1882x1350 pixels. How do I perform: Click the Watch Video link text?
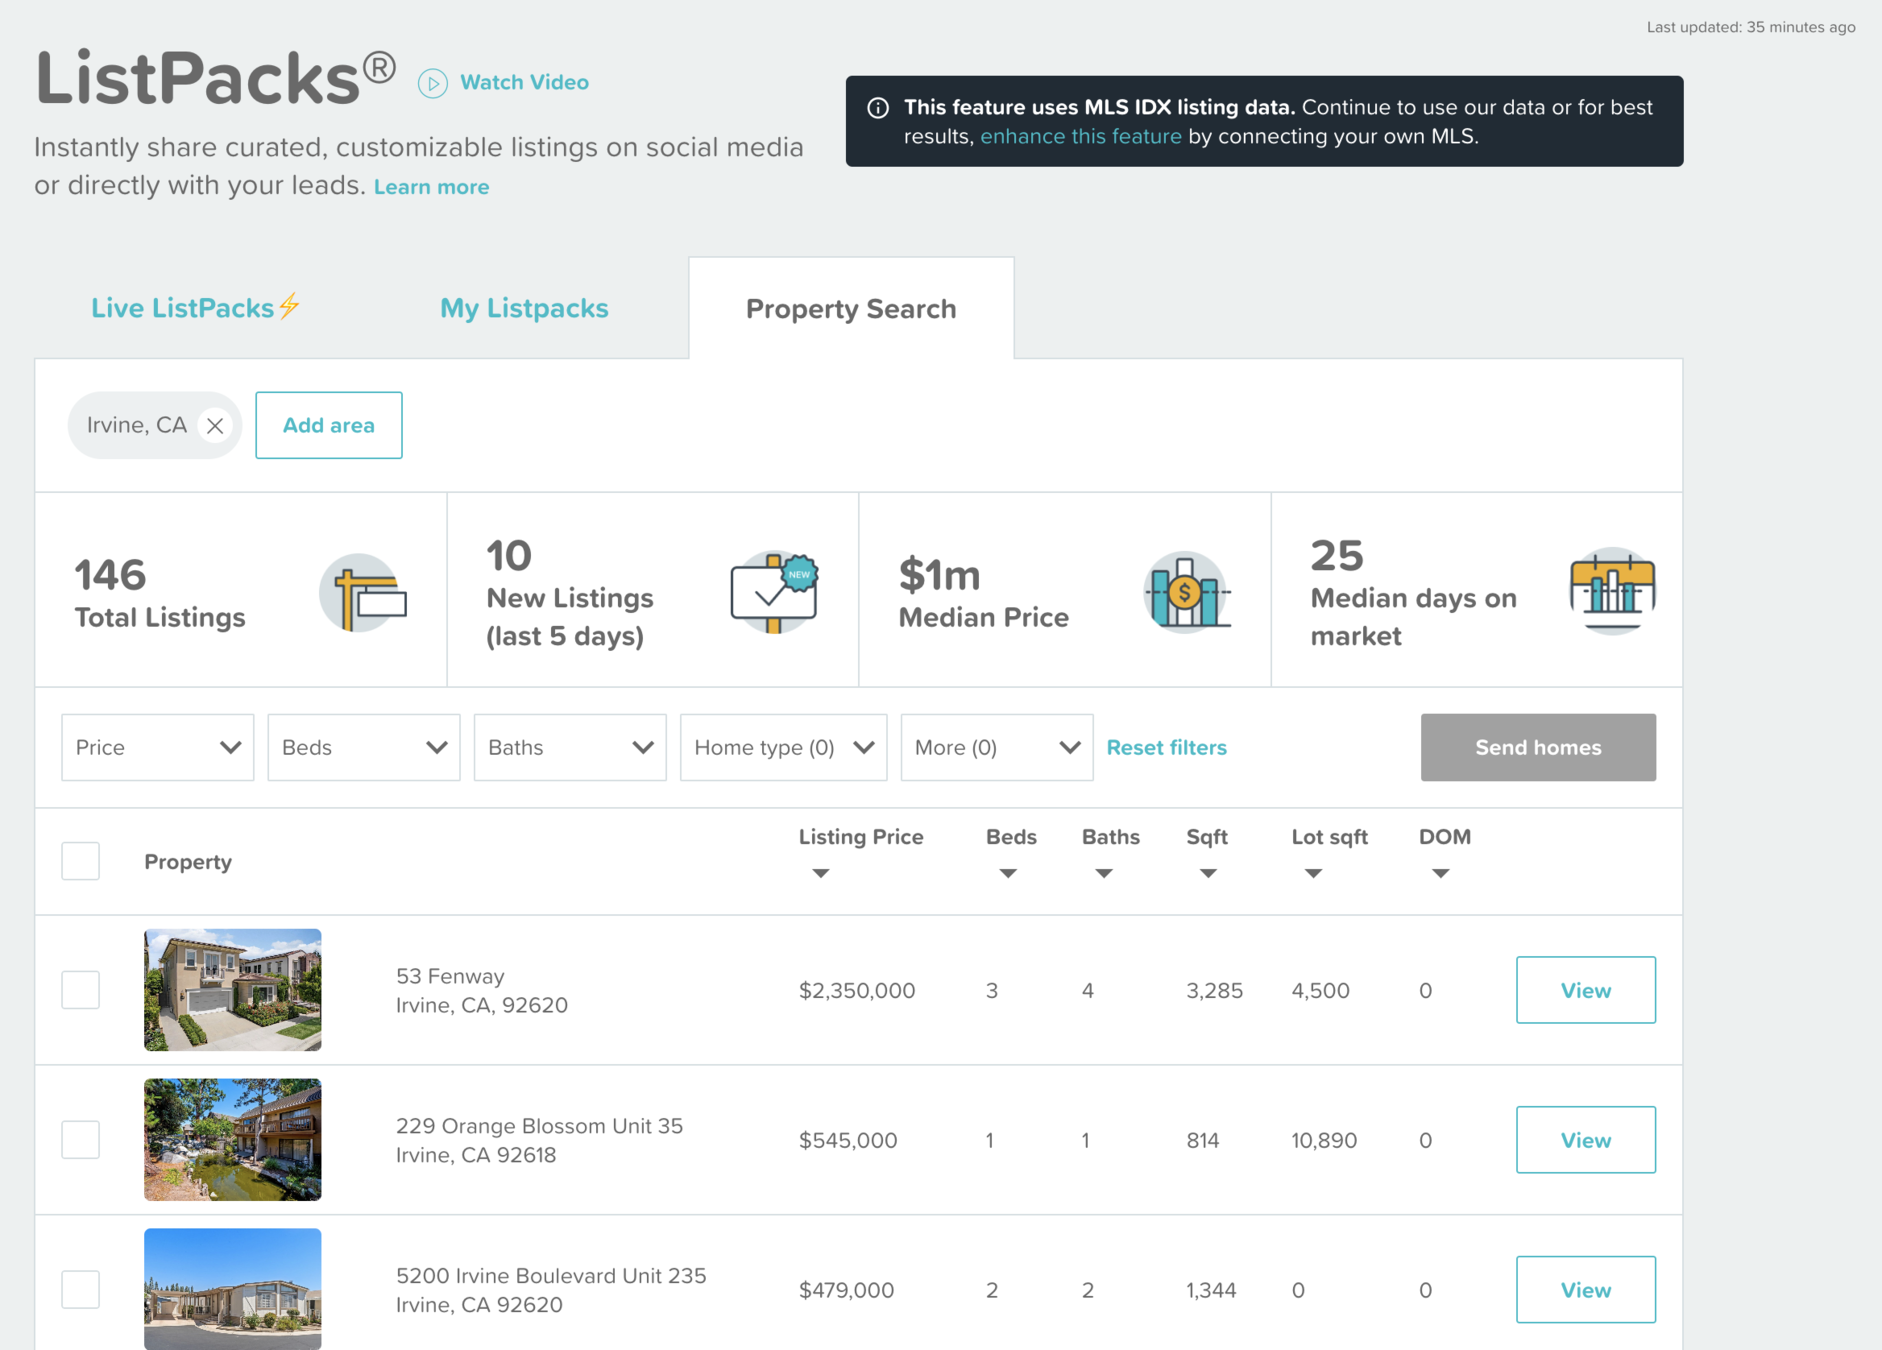pyautogui.click(x=524, y=82)
